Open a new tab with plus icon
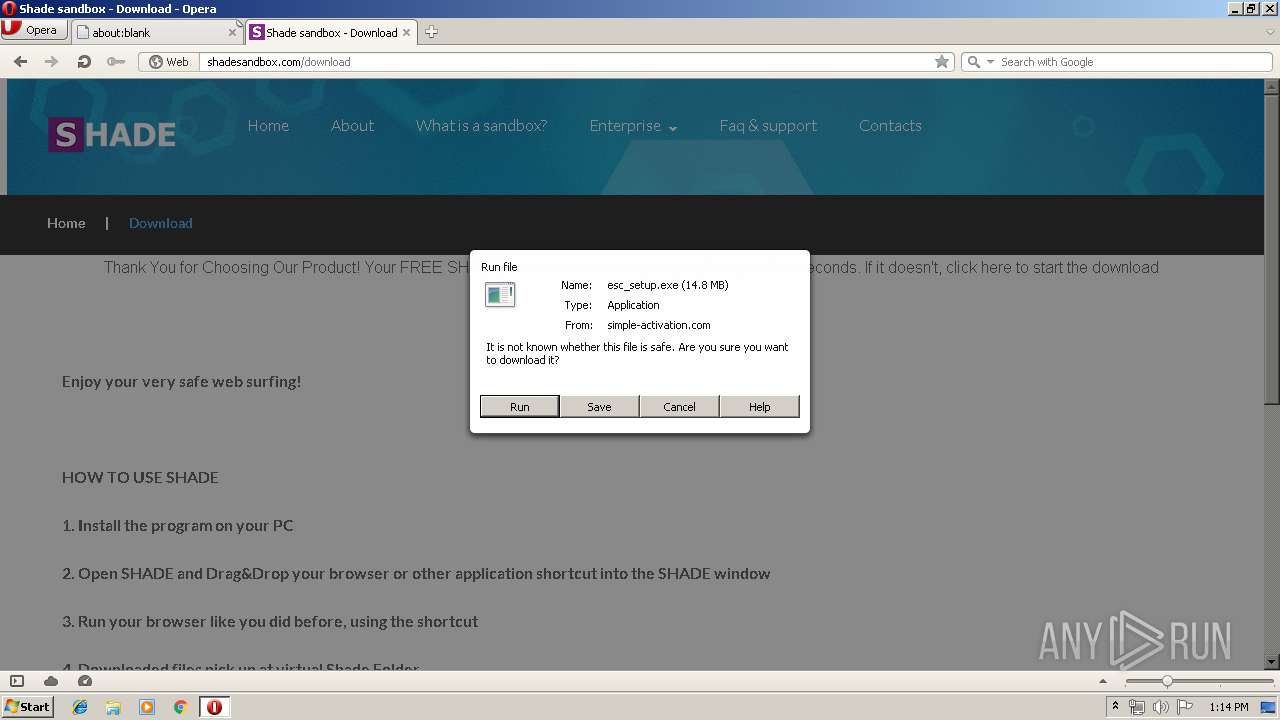Image resolution: width=1280 pixels, height=720 pixels. coord(431,32)
